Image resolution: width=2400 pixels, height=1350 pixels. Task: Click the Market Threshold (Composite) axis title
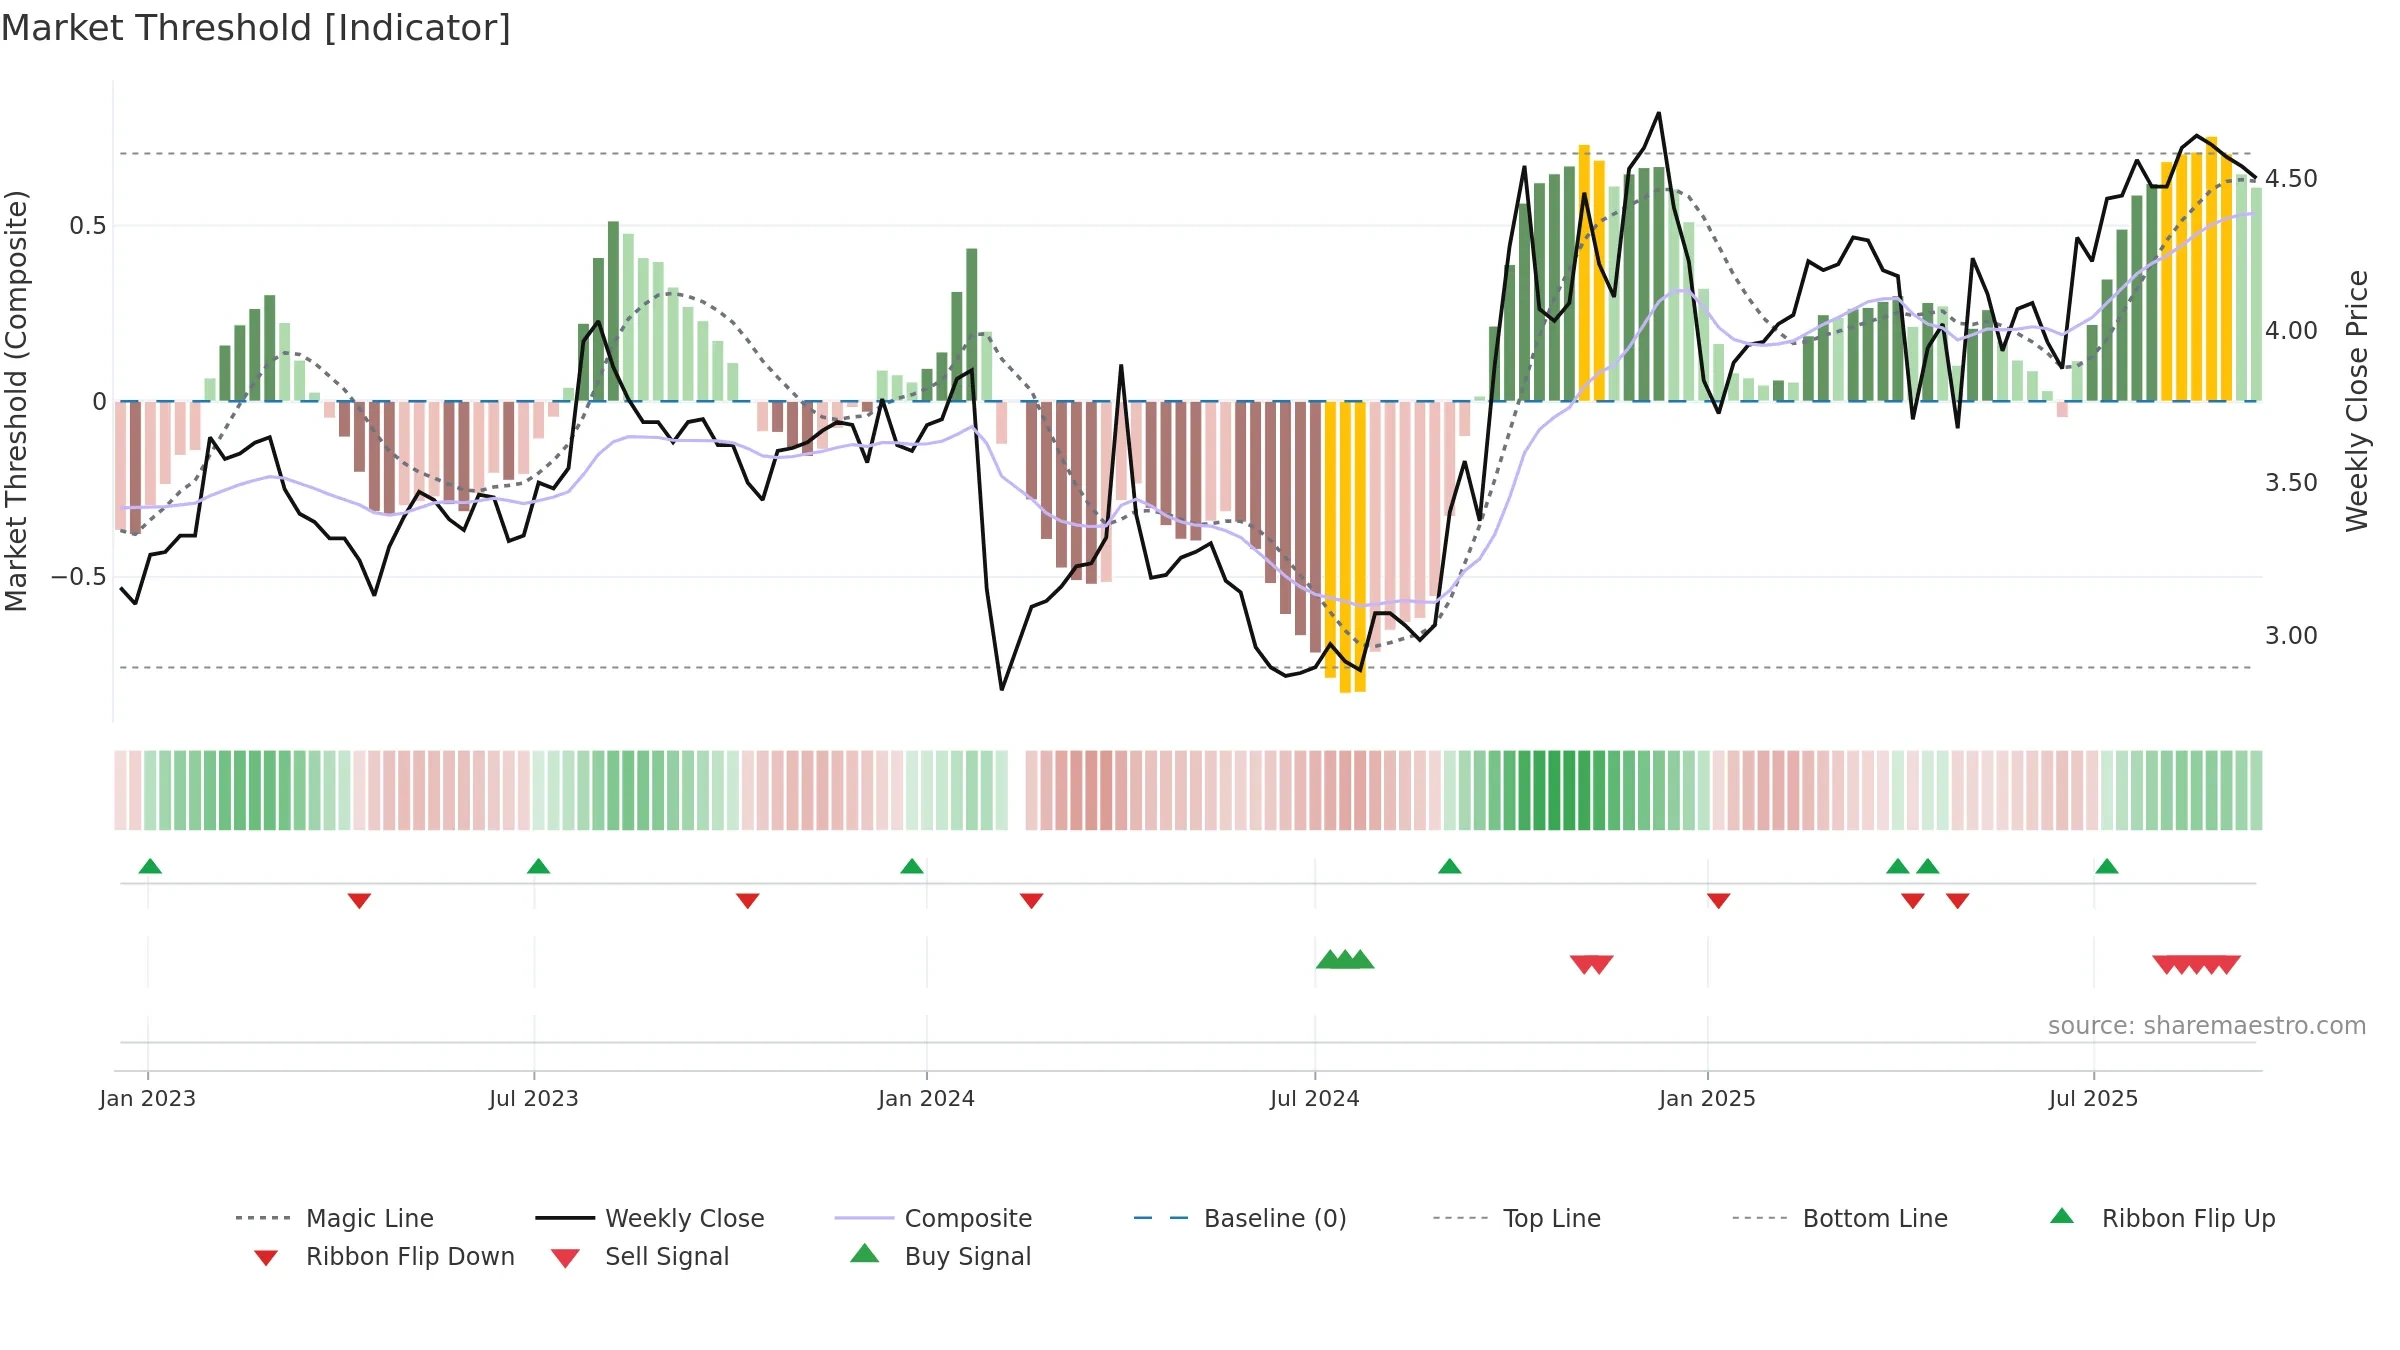[17, 400]
